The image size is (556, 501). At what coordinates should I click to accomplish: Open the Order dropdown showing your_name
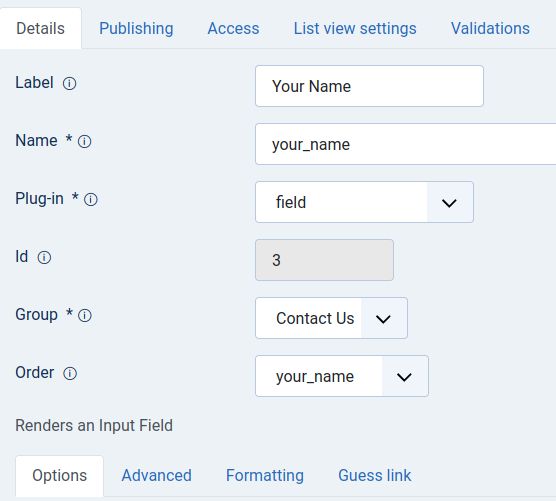pyautogui.click(x=342, y=376)
